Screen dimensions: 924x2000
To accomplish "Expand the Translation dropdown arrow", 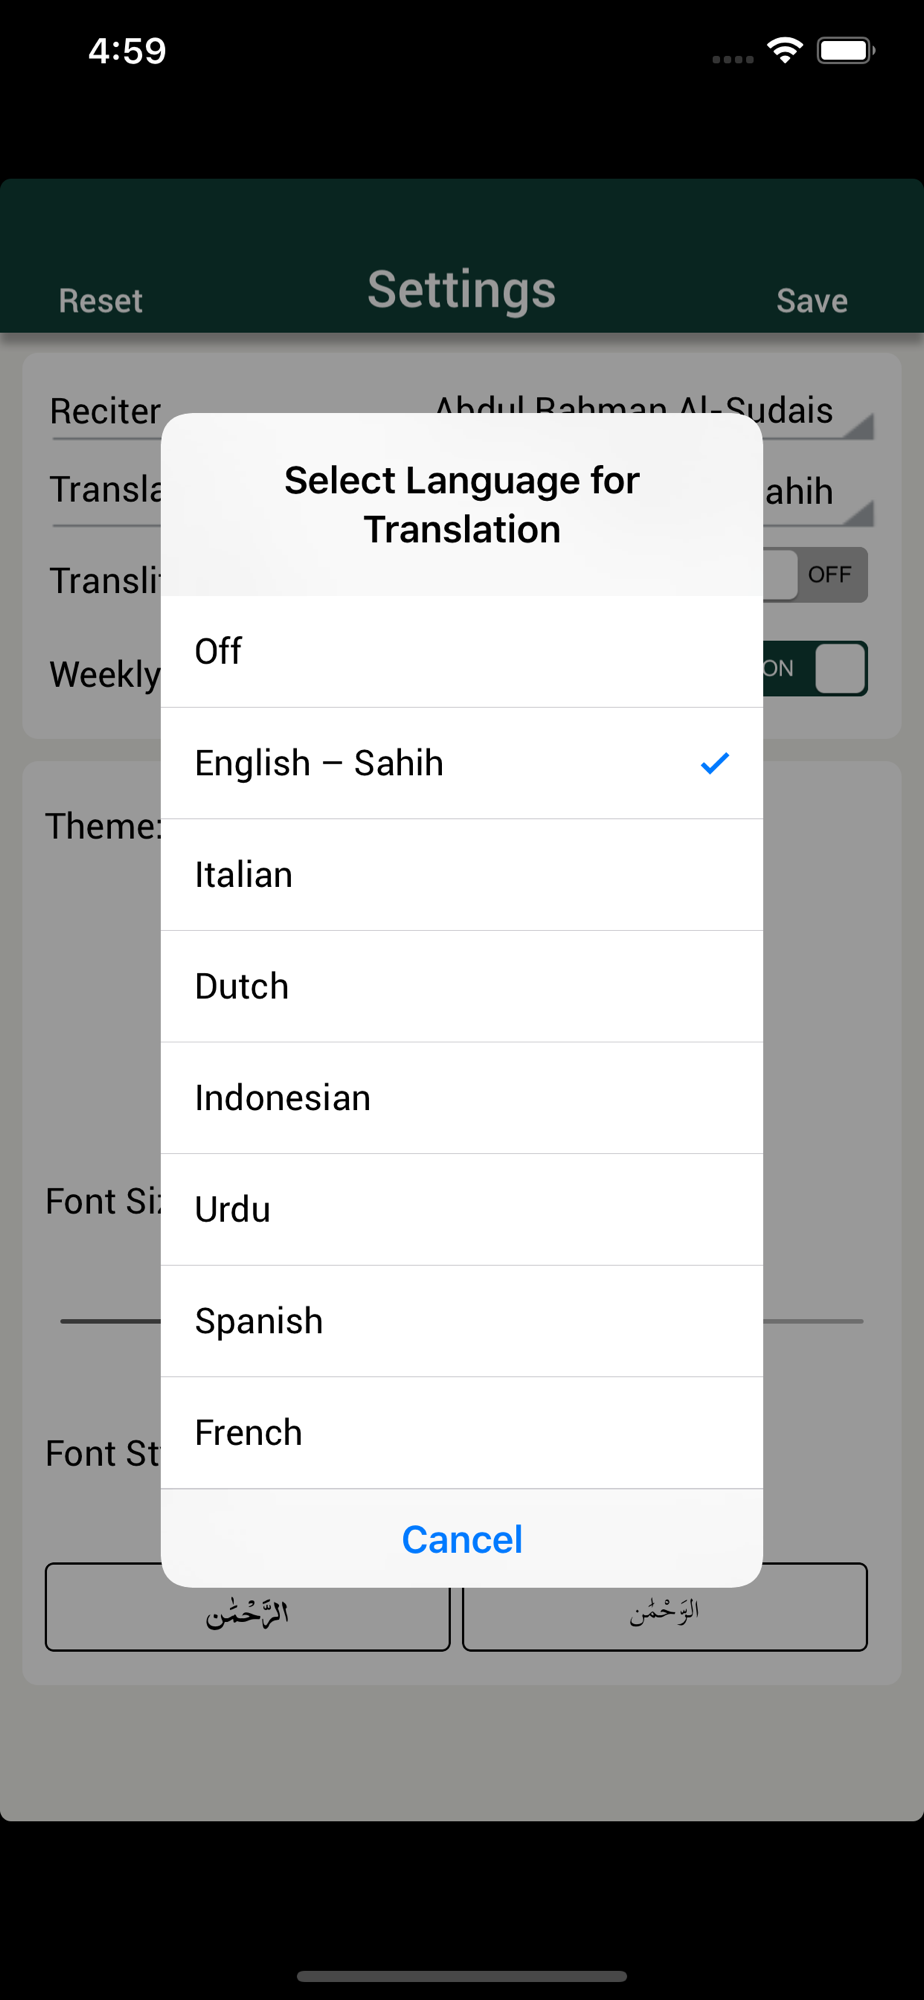I will pyautogui.click(x=858, y=512).
